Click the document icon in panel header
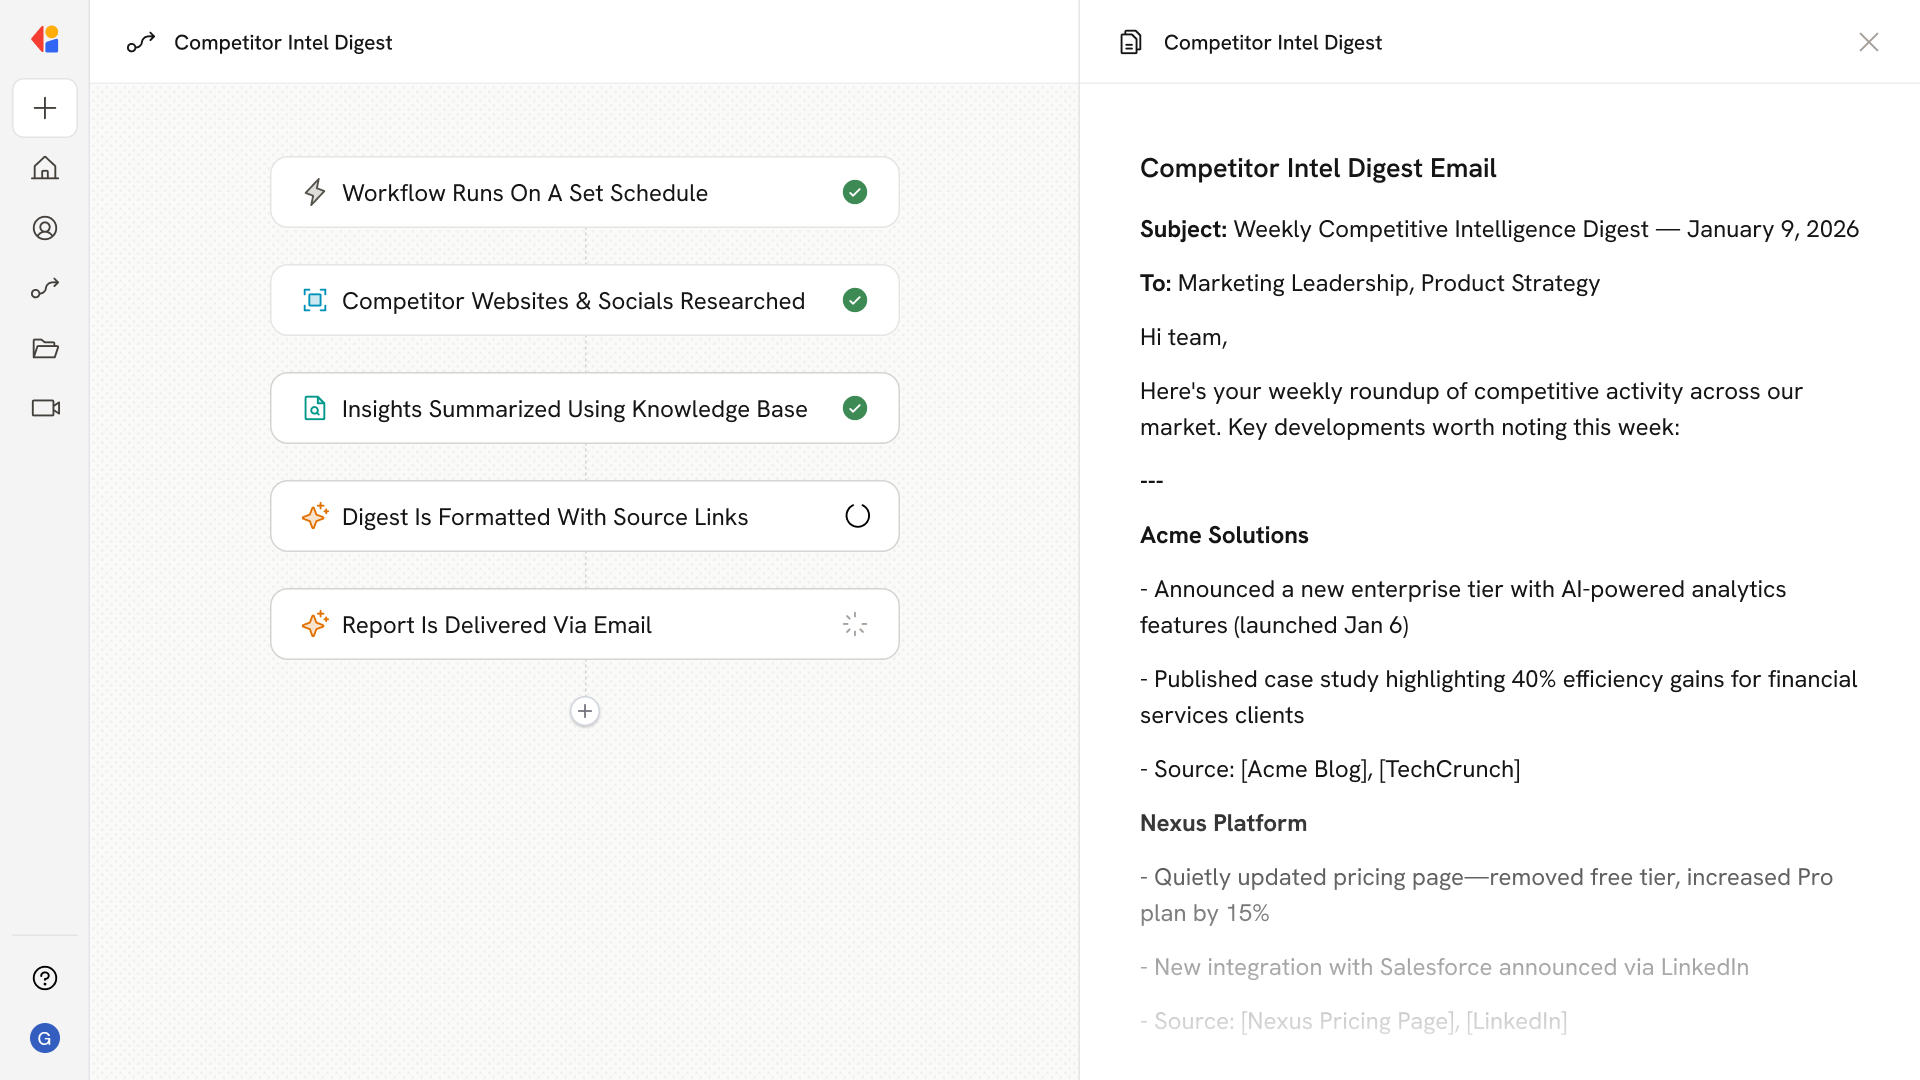Viewport: 1920px width, 1080px height. pyautogui.click(x=1131, y=42)
